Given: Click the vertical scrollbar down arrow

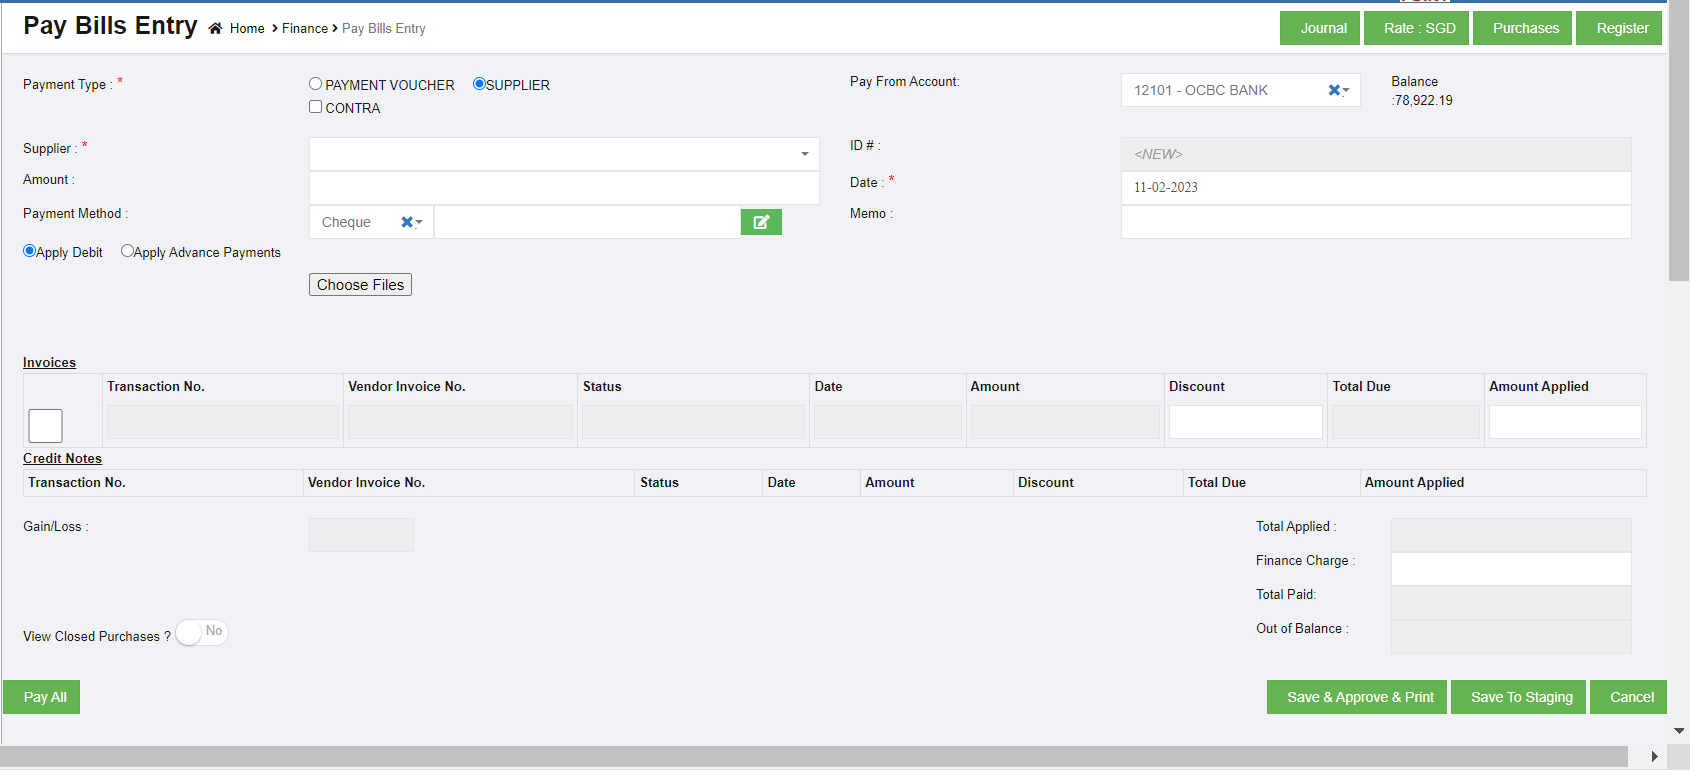Looking at the screenshot, I should [1679, 731].
